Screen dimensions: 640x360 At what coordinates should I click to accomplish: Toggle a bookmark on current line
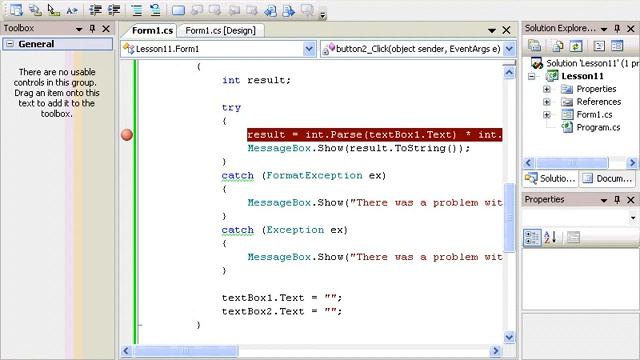(178, 10)
